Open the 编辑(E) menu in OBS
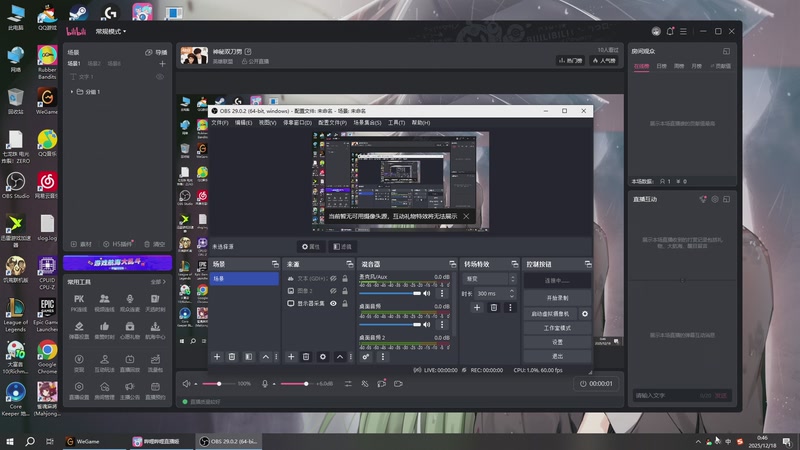 [x=243, y=123]
